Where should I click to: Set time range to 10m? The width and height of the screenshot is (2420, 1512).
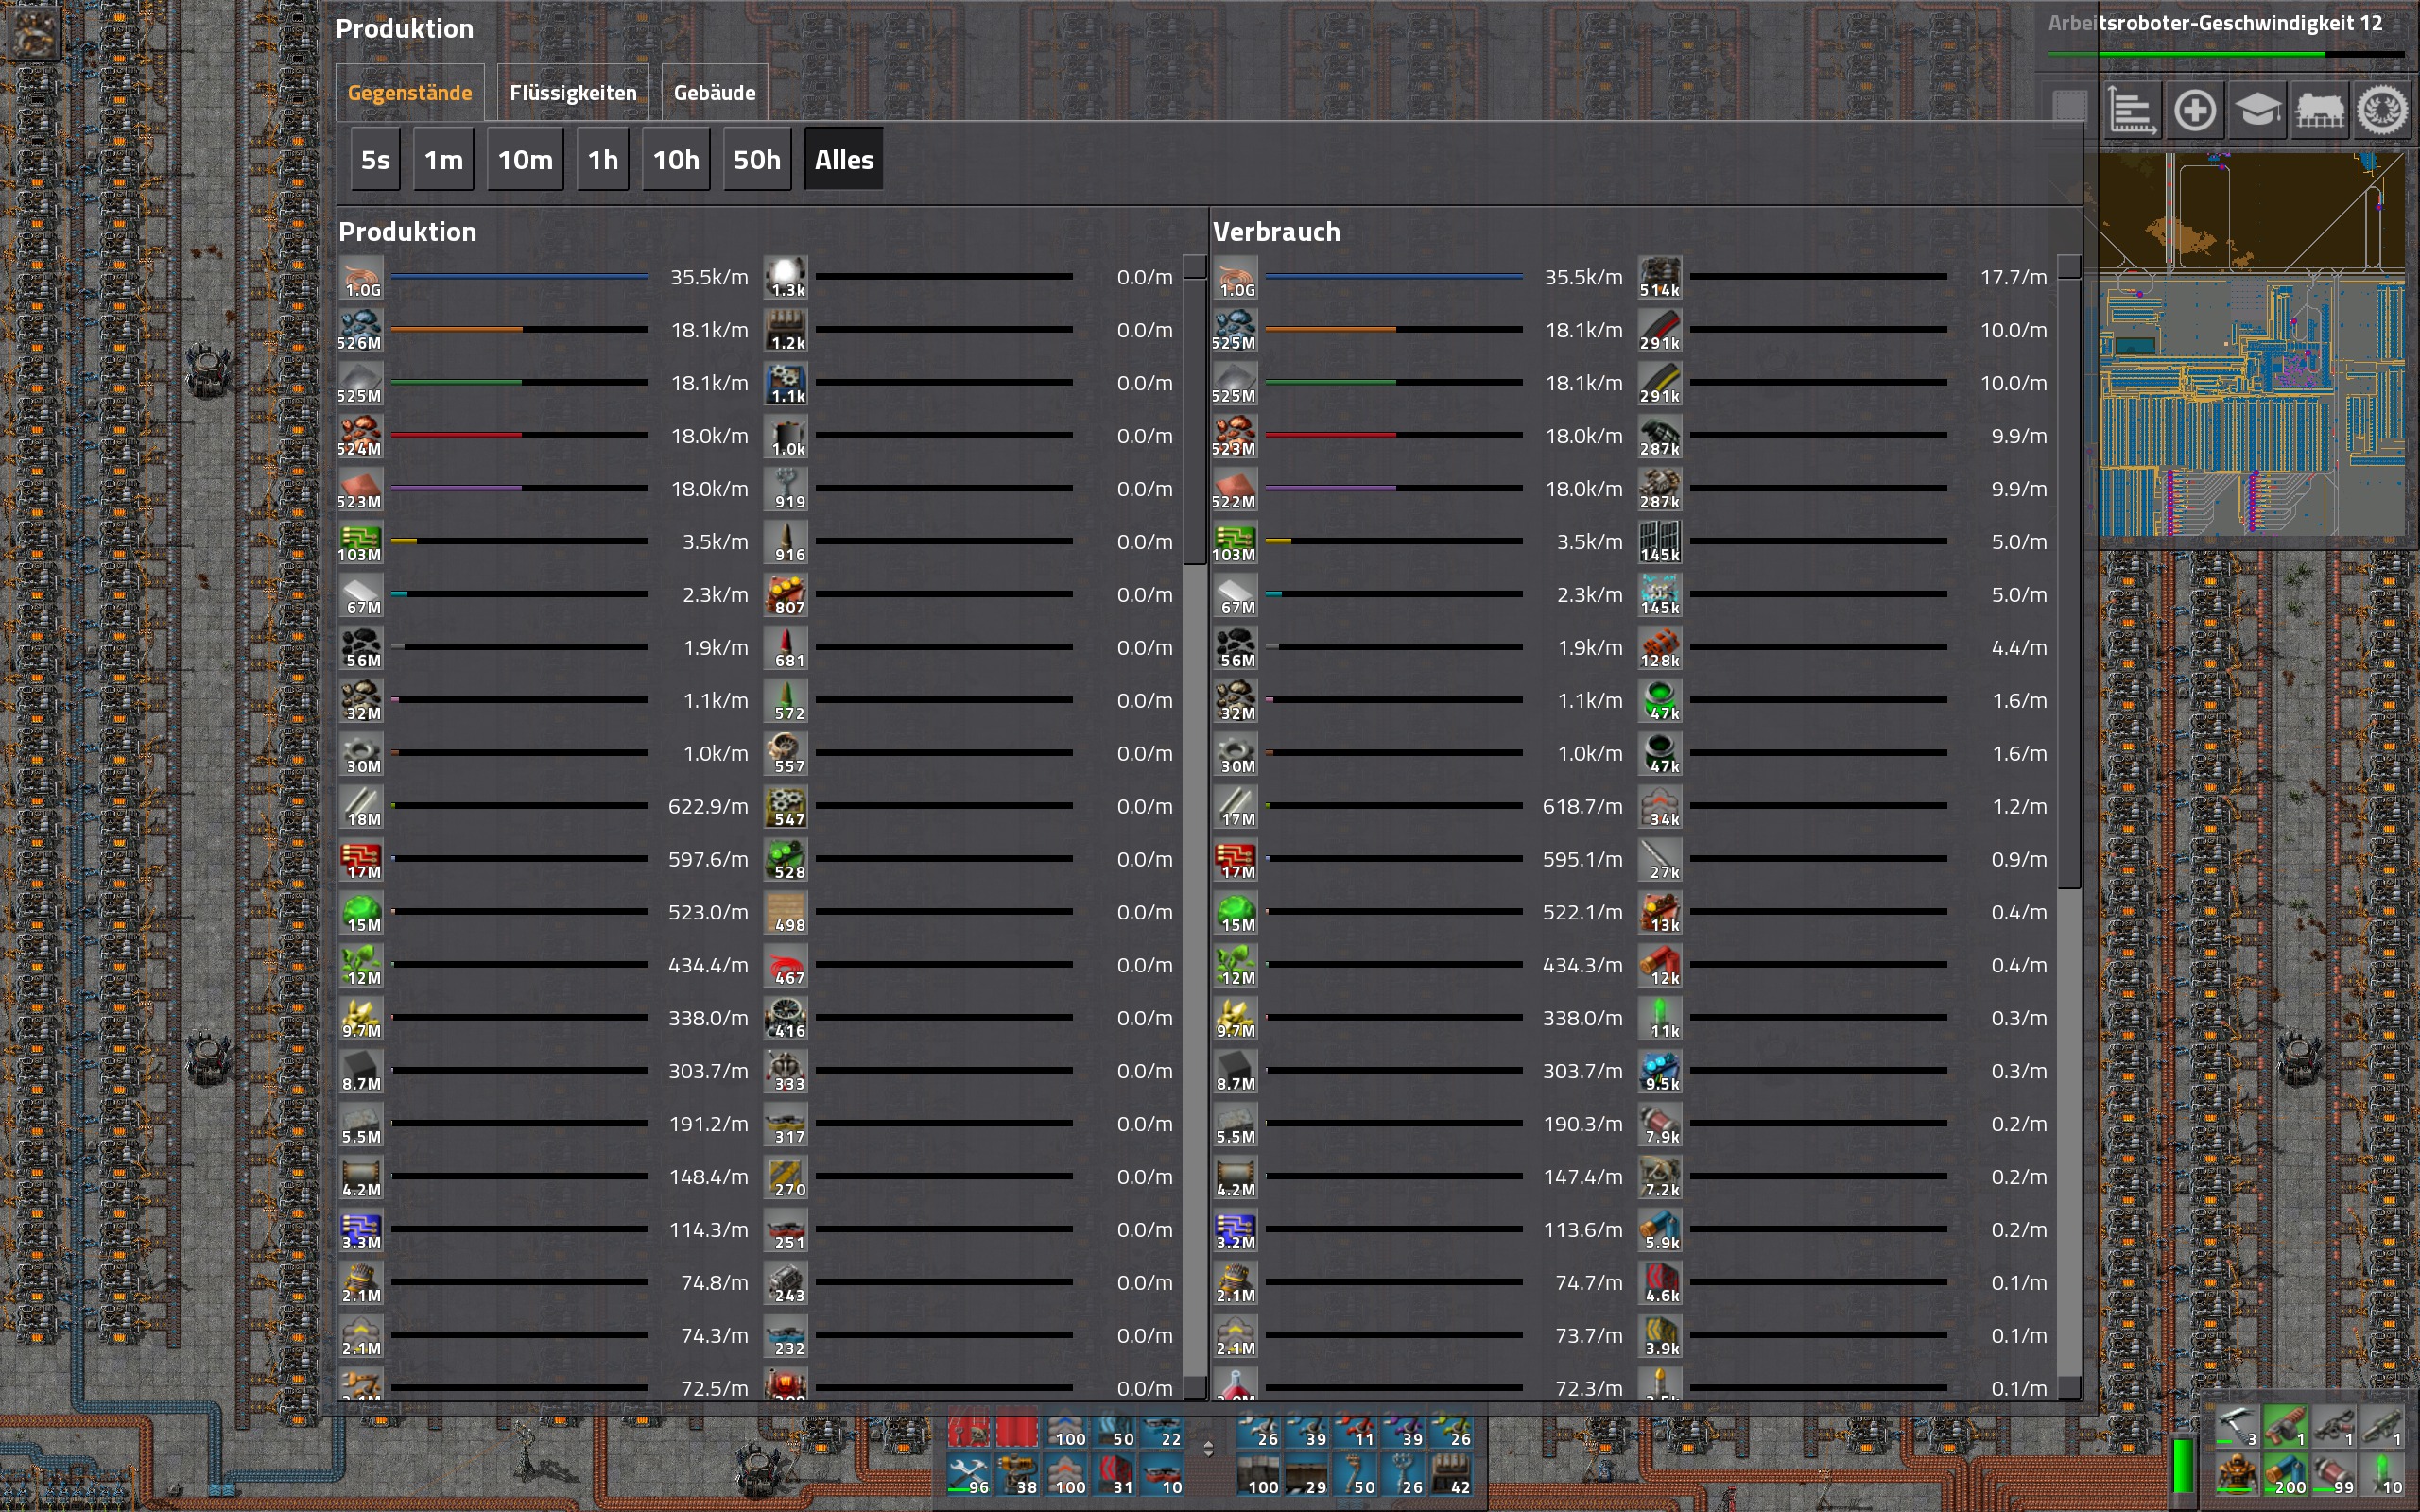coord(525,160)
